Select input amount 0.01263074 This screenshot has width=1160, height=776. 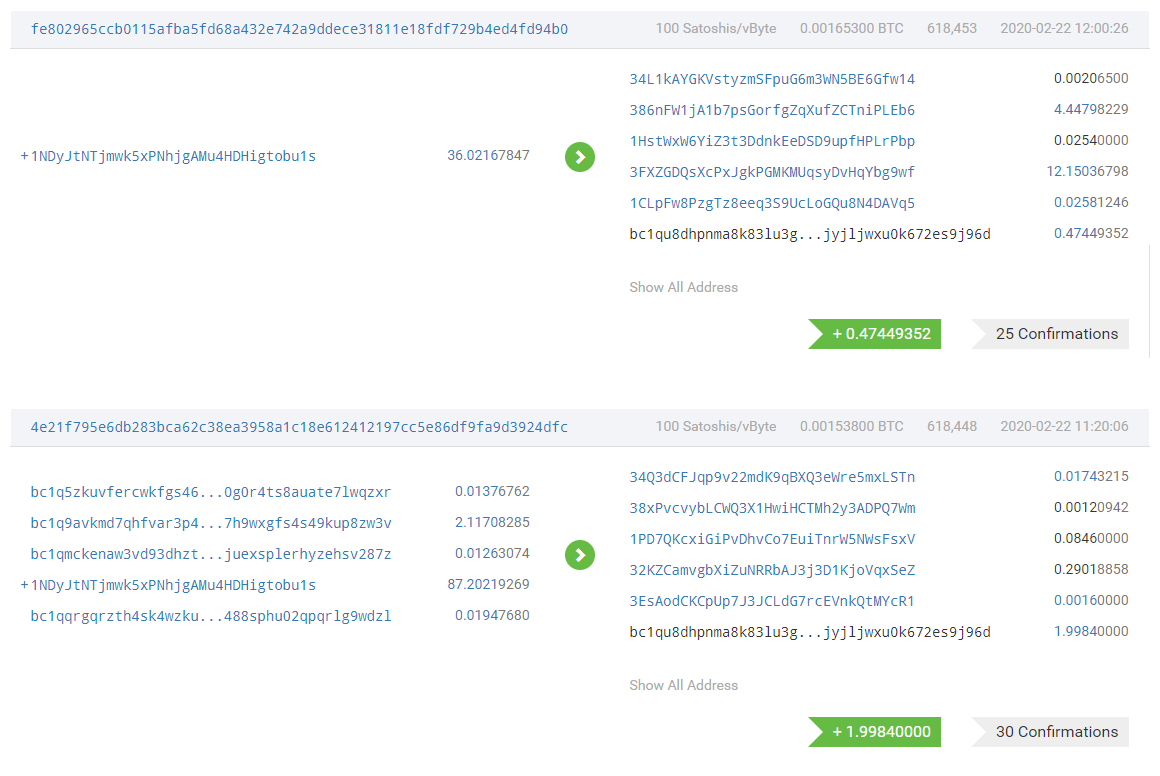tap(492, 553)
